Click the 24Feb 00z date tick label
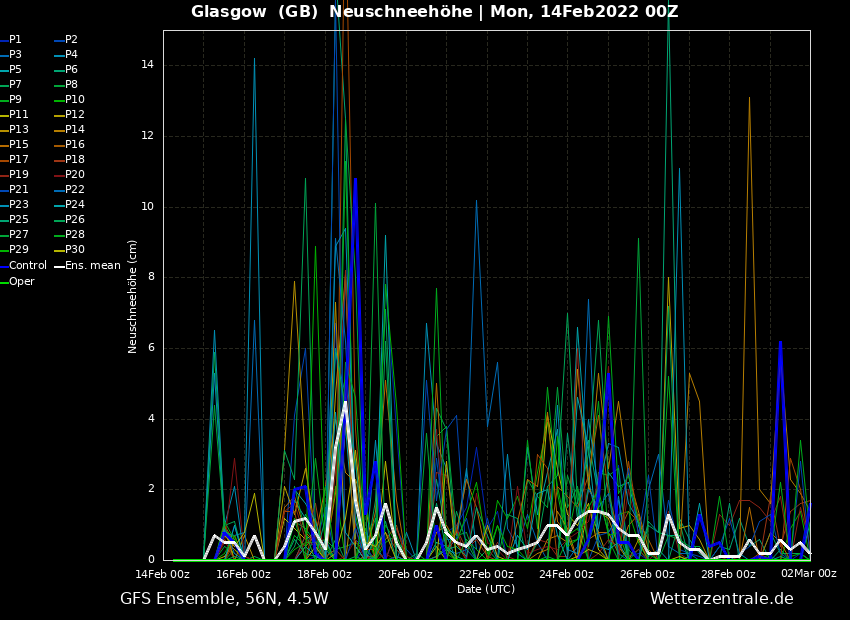Viewport: 850px width, 620px height. pos(566,574)
